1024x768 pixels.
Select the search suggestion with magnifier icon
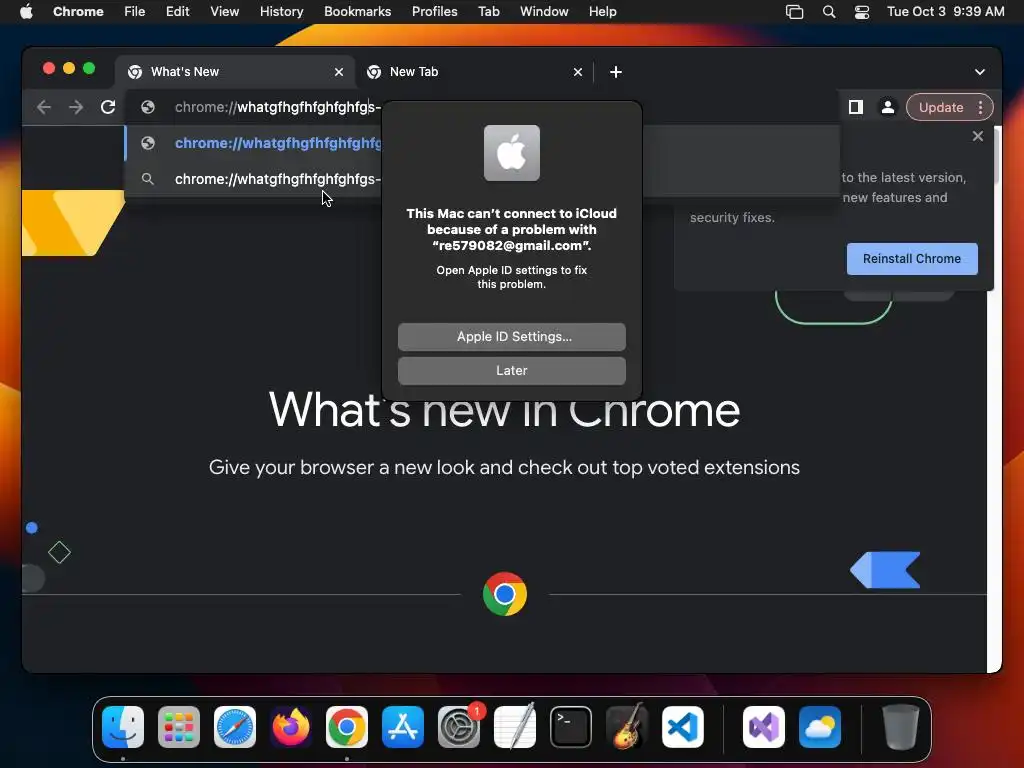(x=253, y=179)
